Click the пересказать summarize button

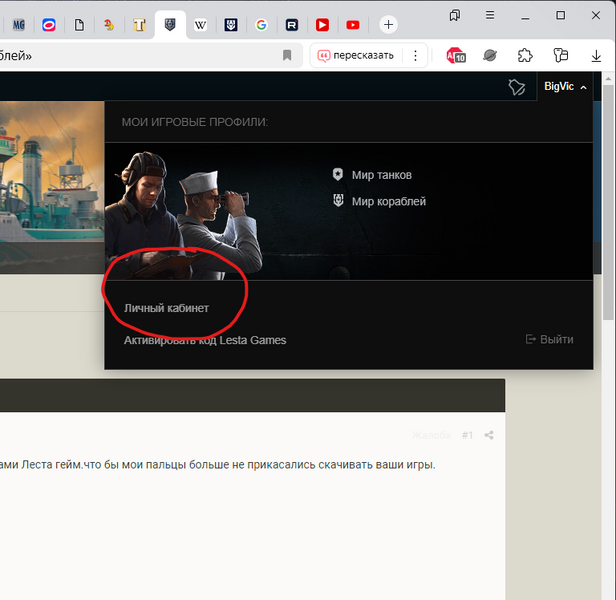tap(356, 55)
